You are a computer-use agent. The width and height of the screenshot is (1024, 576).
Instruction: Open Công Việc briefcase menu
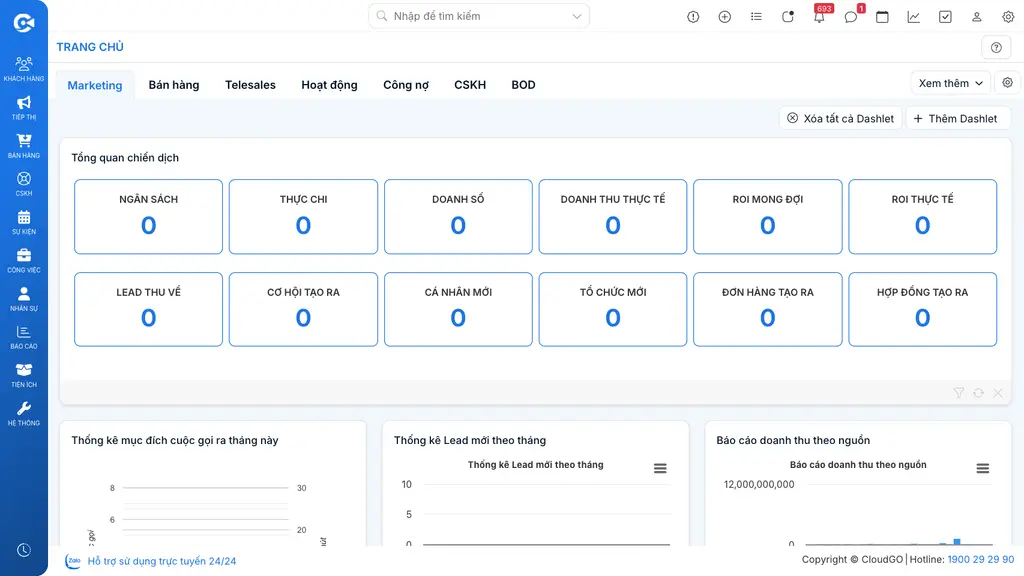pyautogui.click(x=24, y=260)
